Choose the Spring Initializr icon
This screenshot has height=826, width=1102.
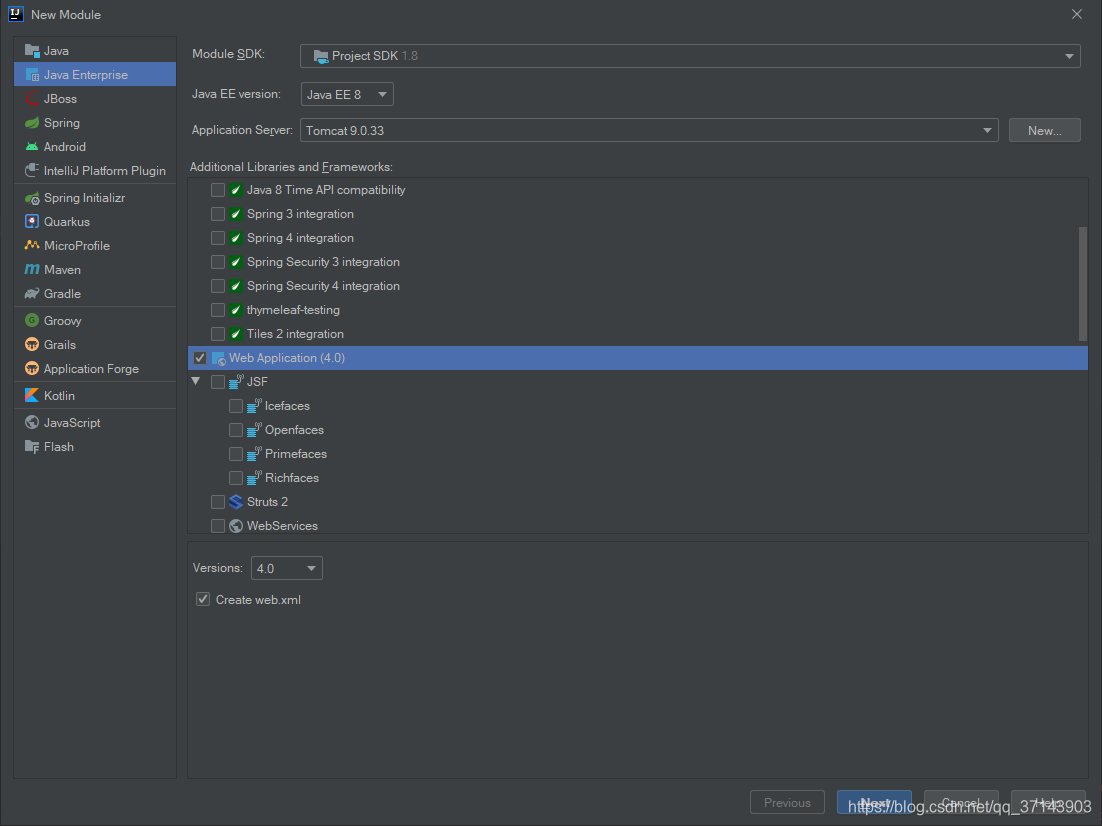pos(32,198)
